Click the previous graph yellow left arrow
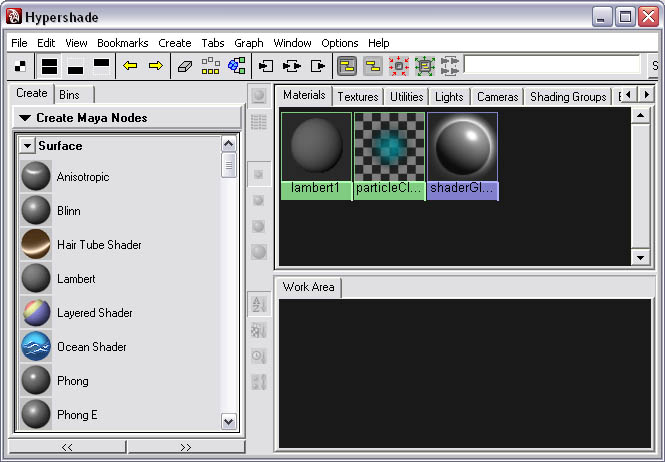The height and width of the screenshot is (462, 665). (x=130, y=66)
